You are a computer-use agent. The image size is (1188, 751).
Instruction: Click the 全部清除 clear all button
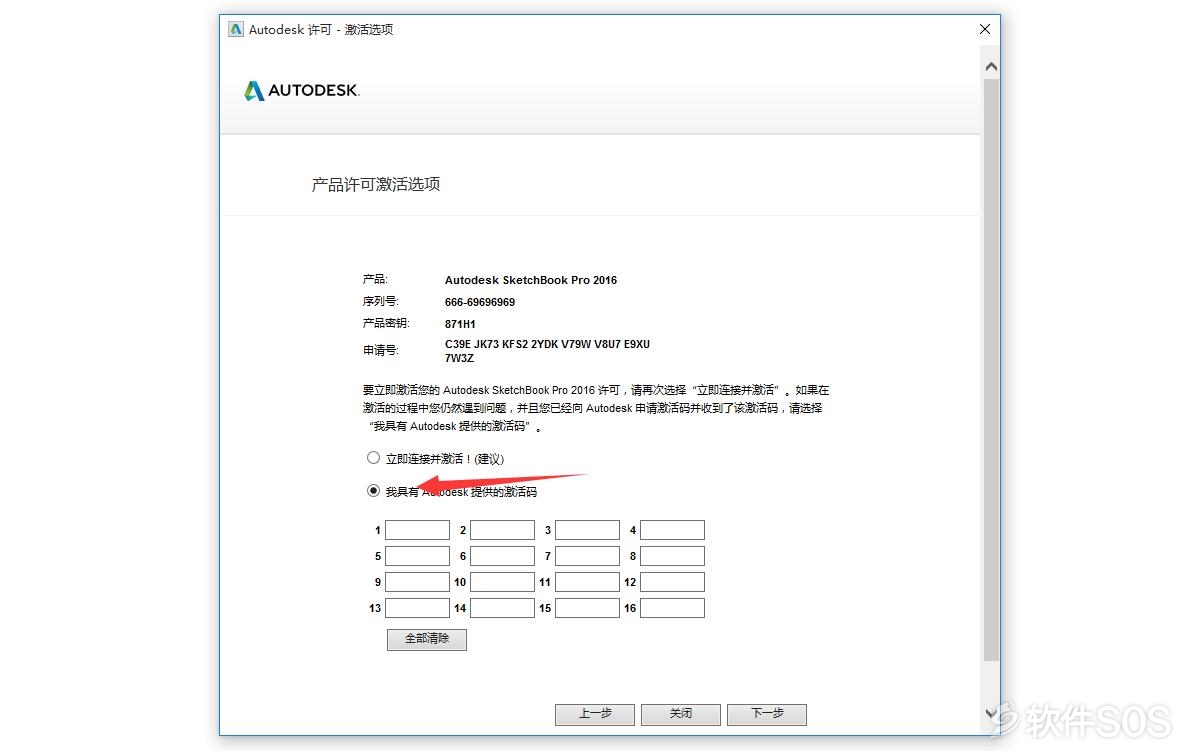click(427, 639)
